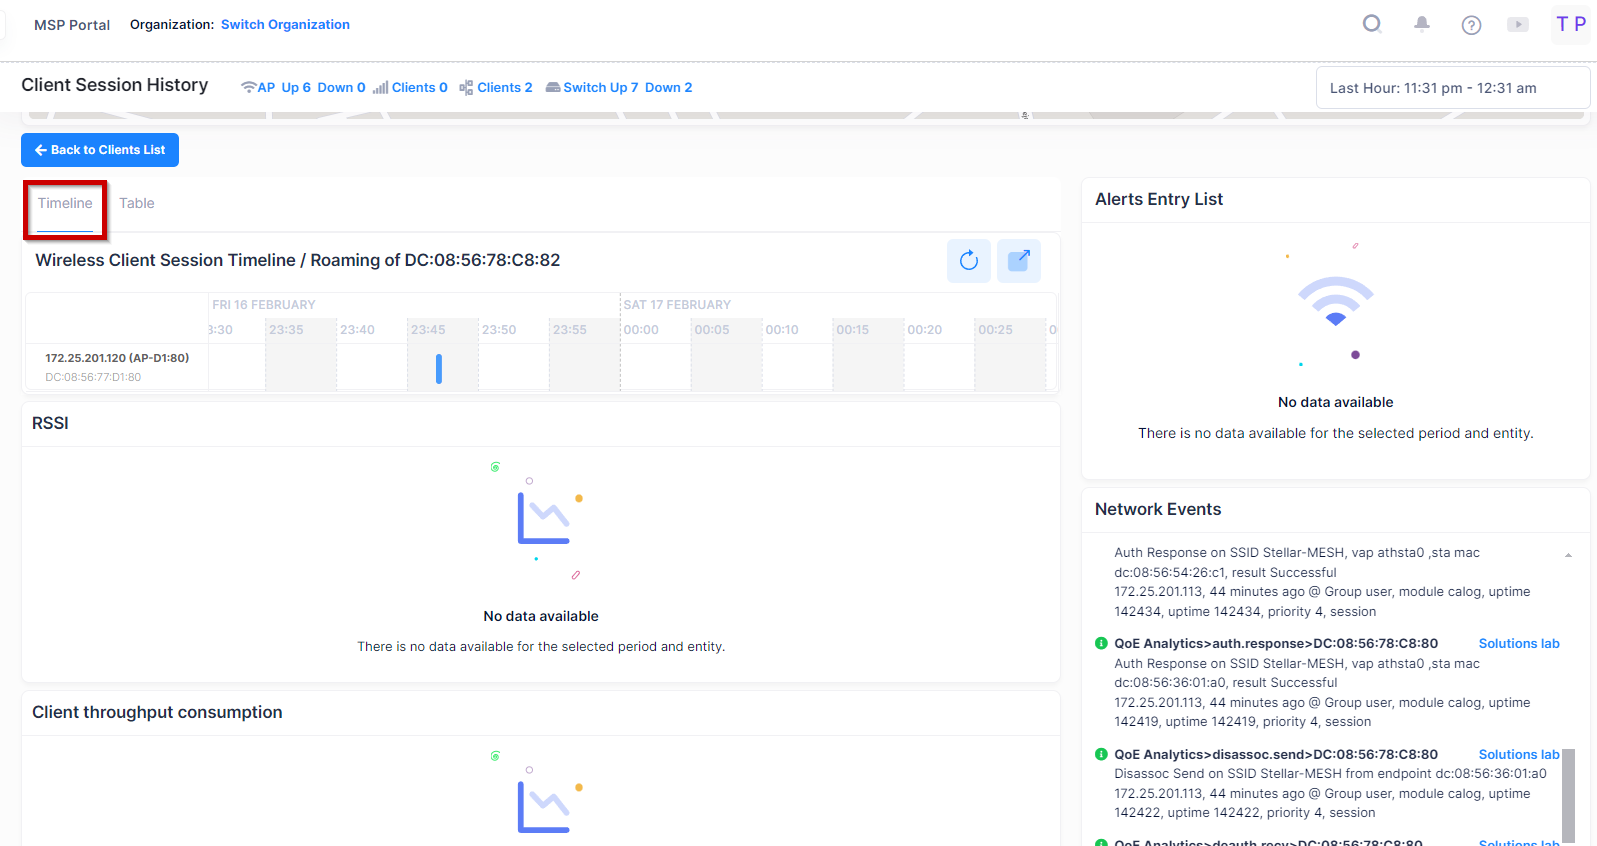This screenshot has width=1597, height=846.
Task: Click the 23:45 time label on timeline
Action: (428, 330)
